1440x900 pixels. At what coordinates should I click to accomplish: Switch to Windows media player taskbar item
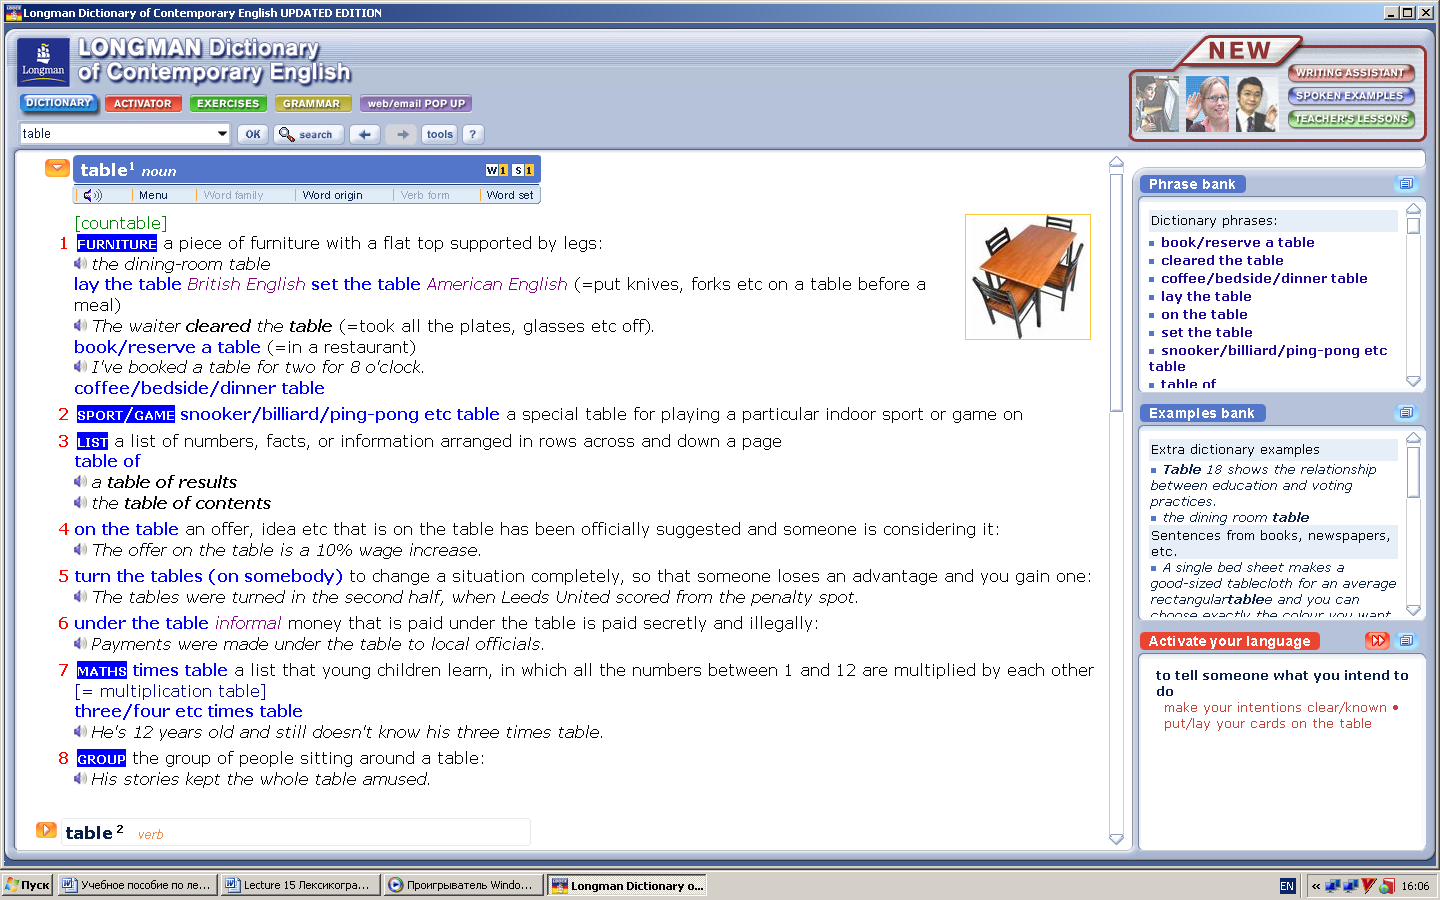point(463,885)
